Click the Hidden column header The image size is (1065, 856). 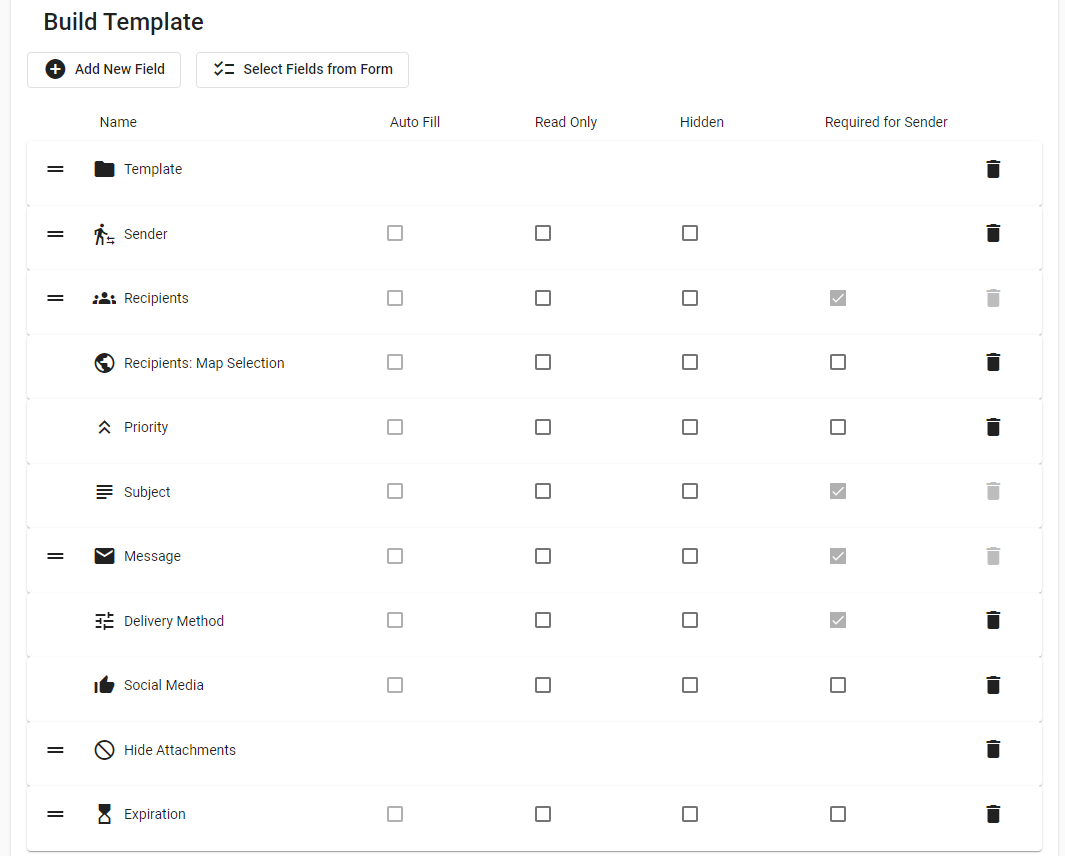pos(702,122)
